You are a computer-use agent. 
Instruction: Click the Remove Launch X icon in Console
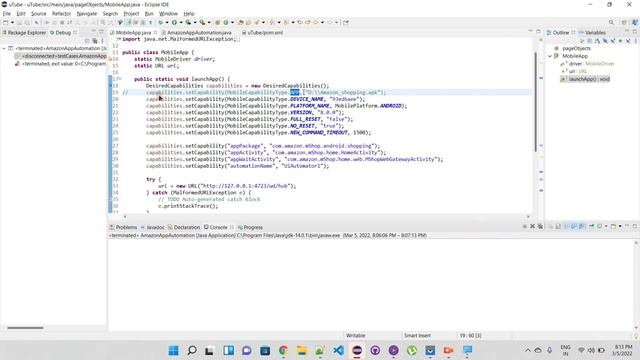tap(532, 226)
